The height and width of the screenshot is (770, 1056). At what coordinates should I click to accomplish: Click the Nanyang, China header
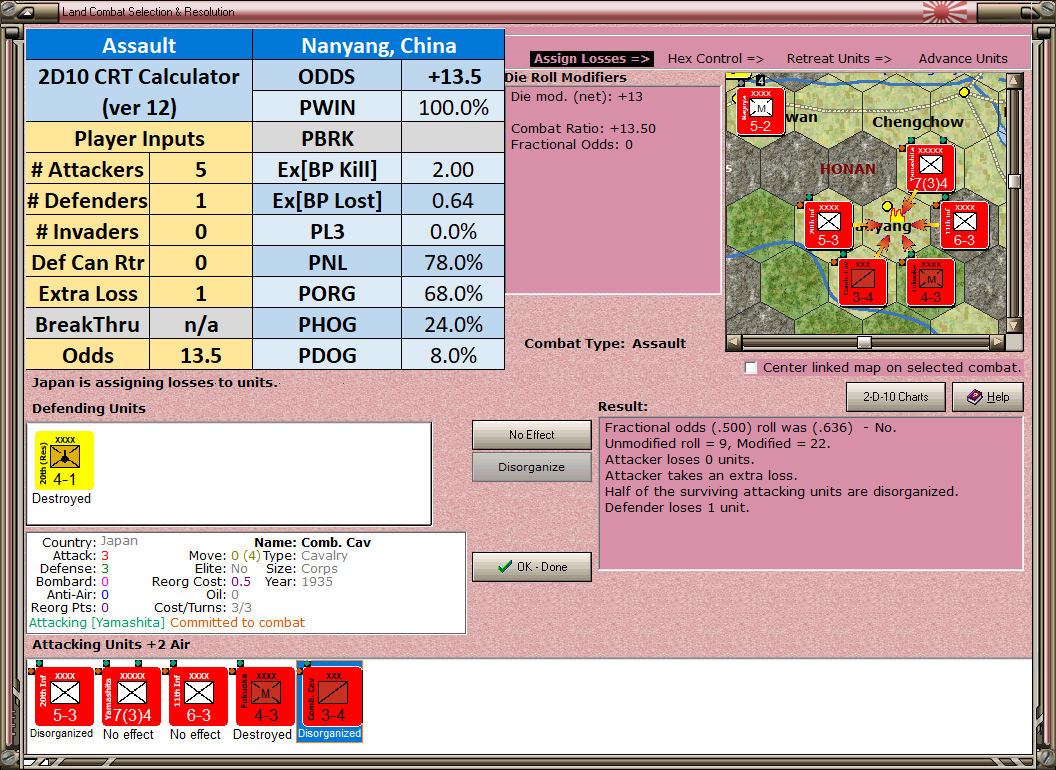(378, 45)
